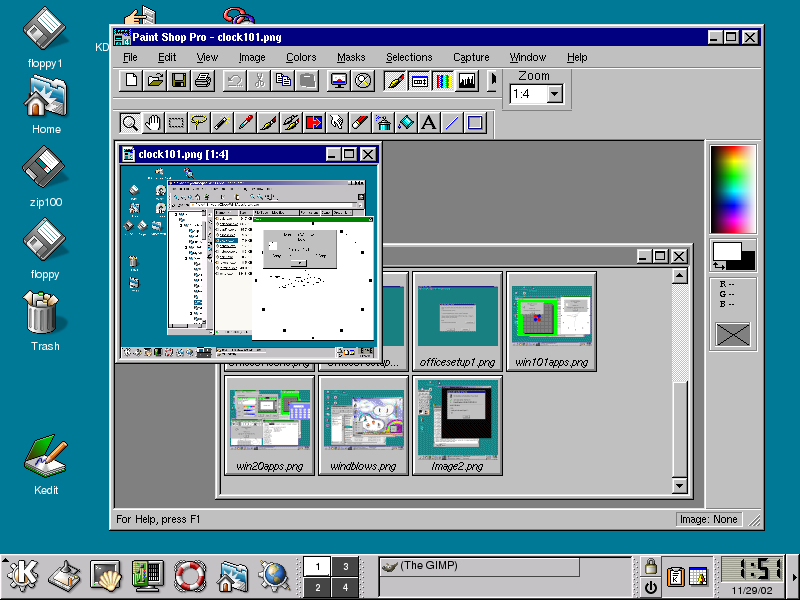Click the zip100 desktop drive icon

[x=45, y=177]
